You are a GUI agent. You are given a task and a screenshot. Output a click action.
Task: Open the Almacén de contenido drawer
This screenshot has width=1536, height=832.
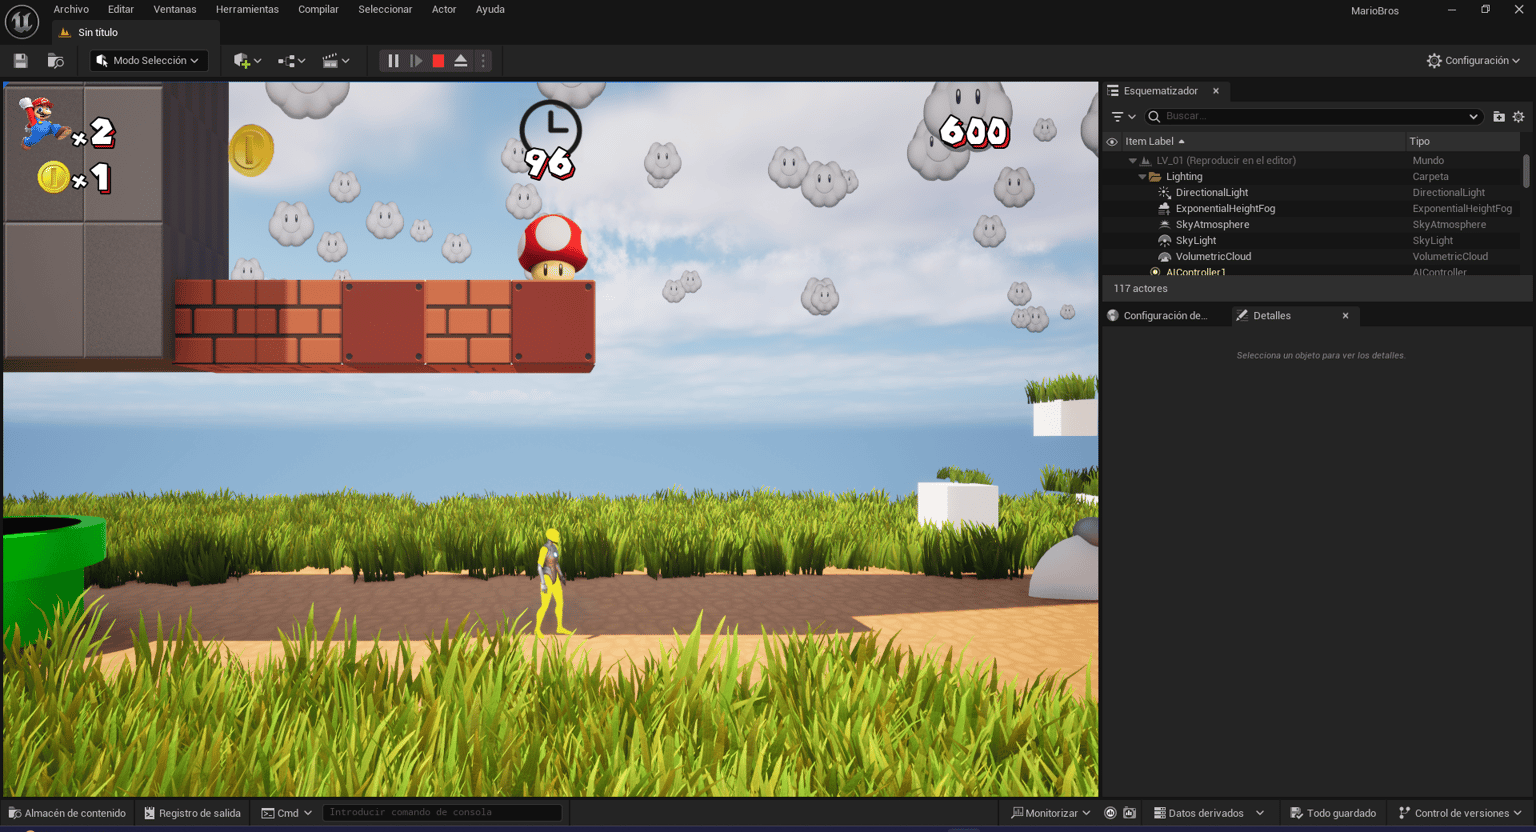tap(67, 813)
